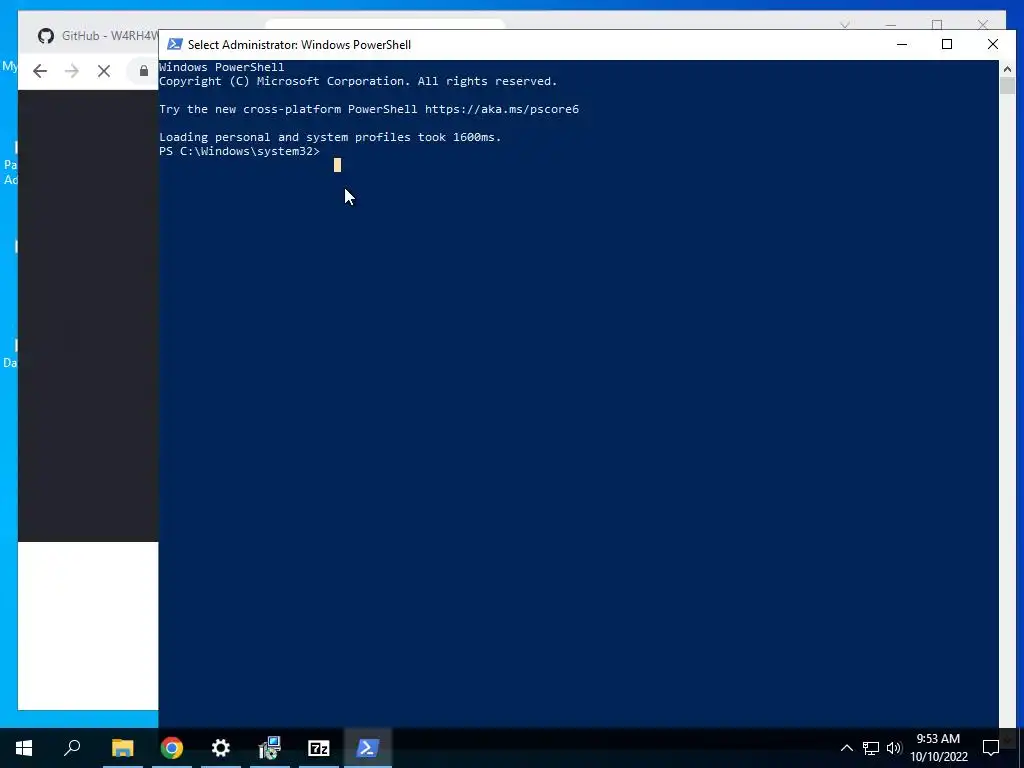The height and width of the screenshot is (768, 1024).
Task: Open the Action Center notifications icon
Action: [x=991, y=748]
